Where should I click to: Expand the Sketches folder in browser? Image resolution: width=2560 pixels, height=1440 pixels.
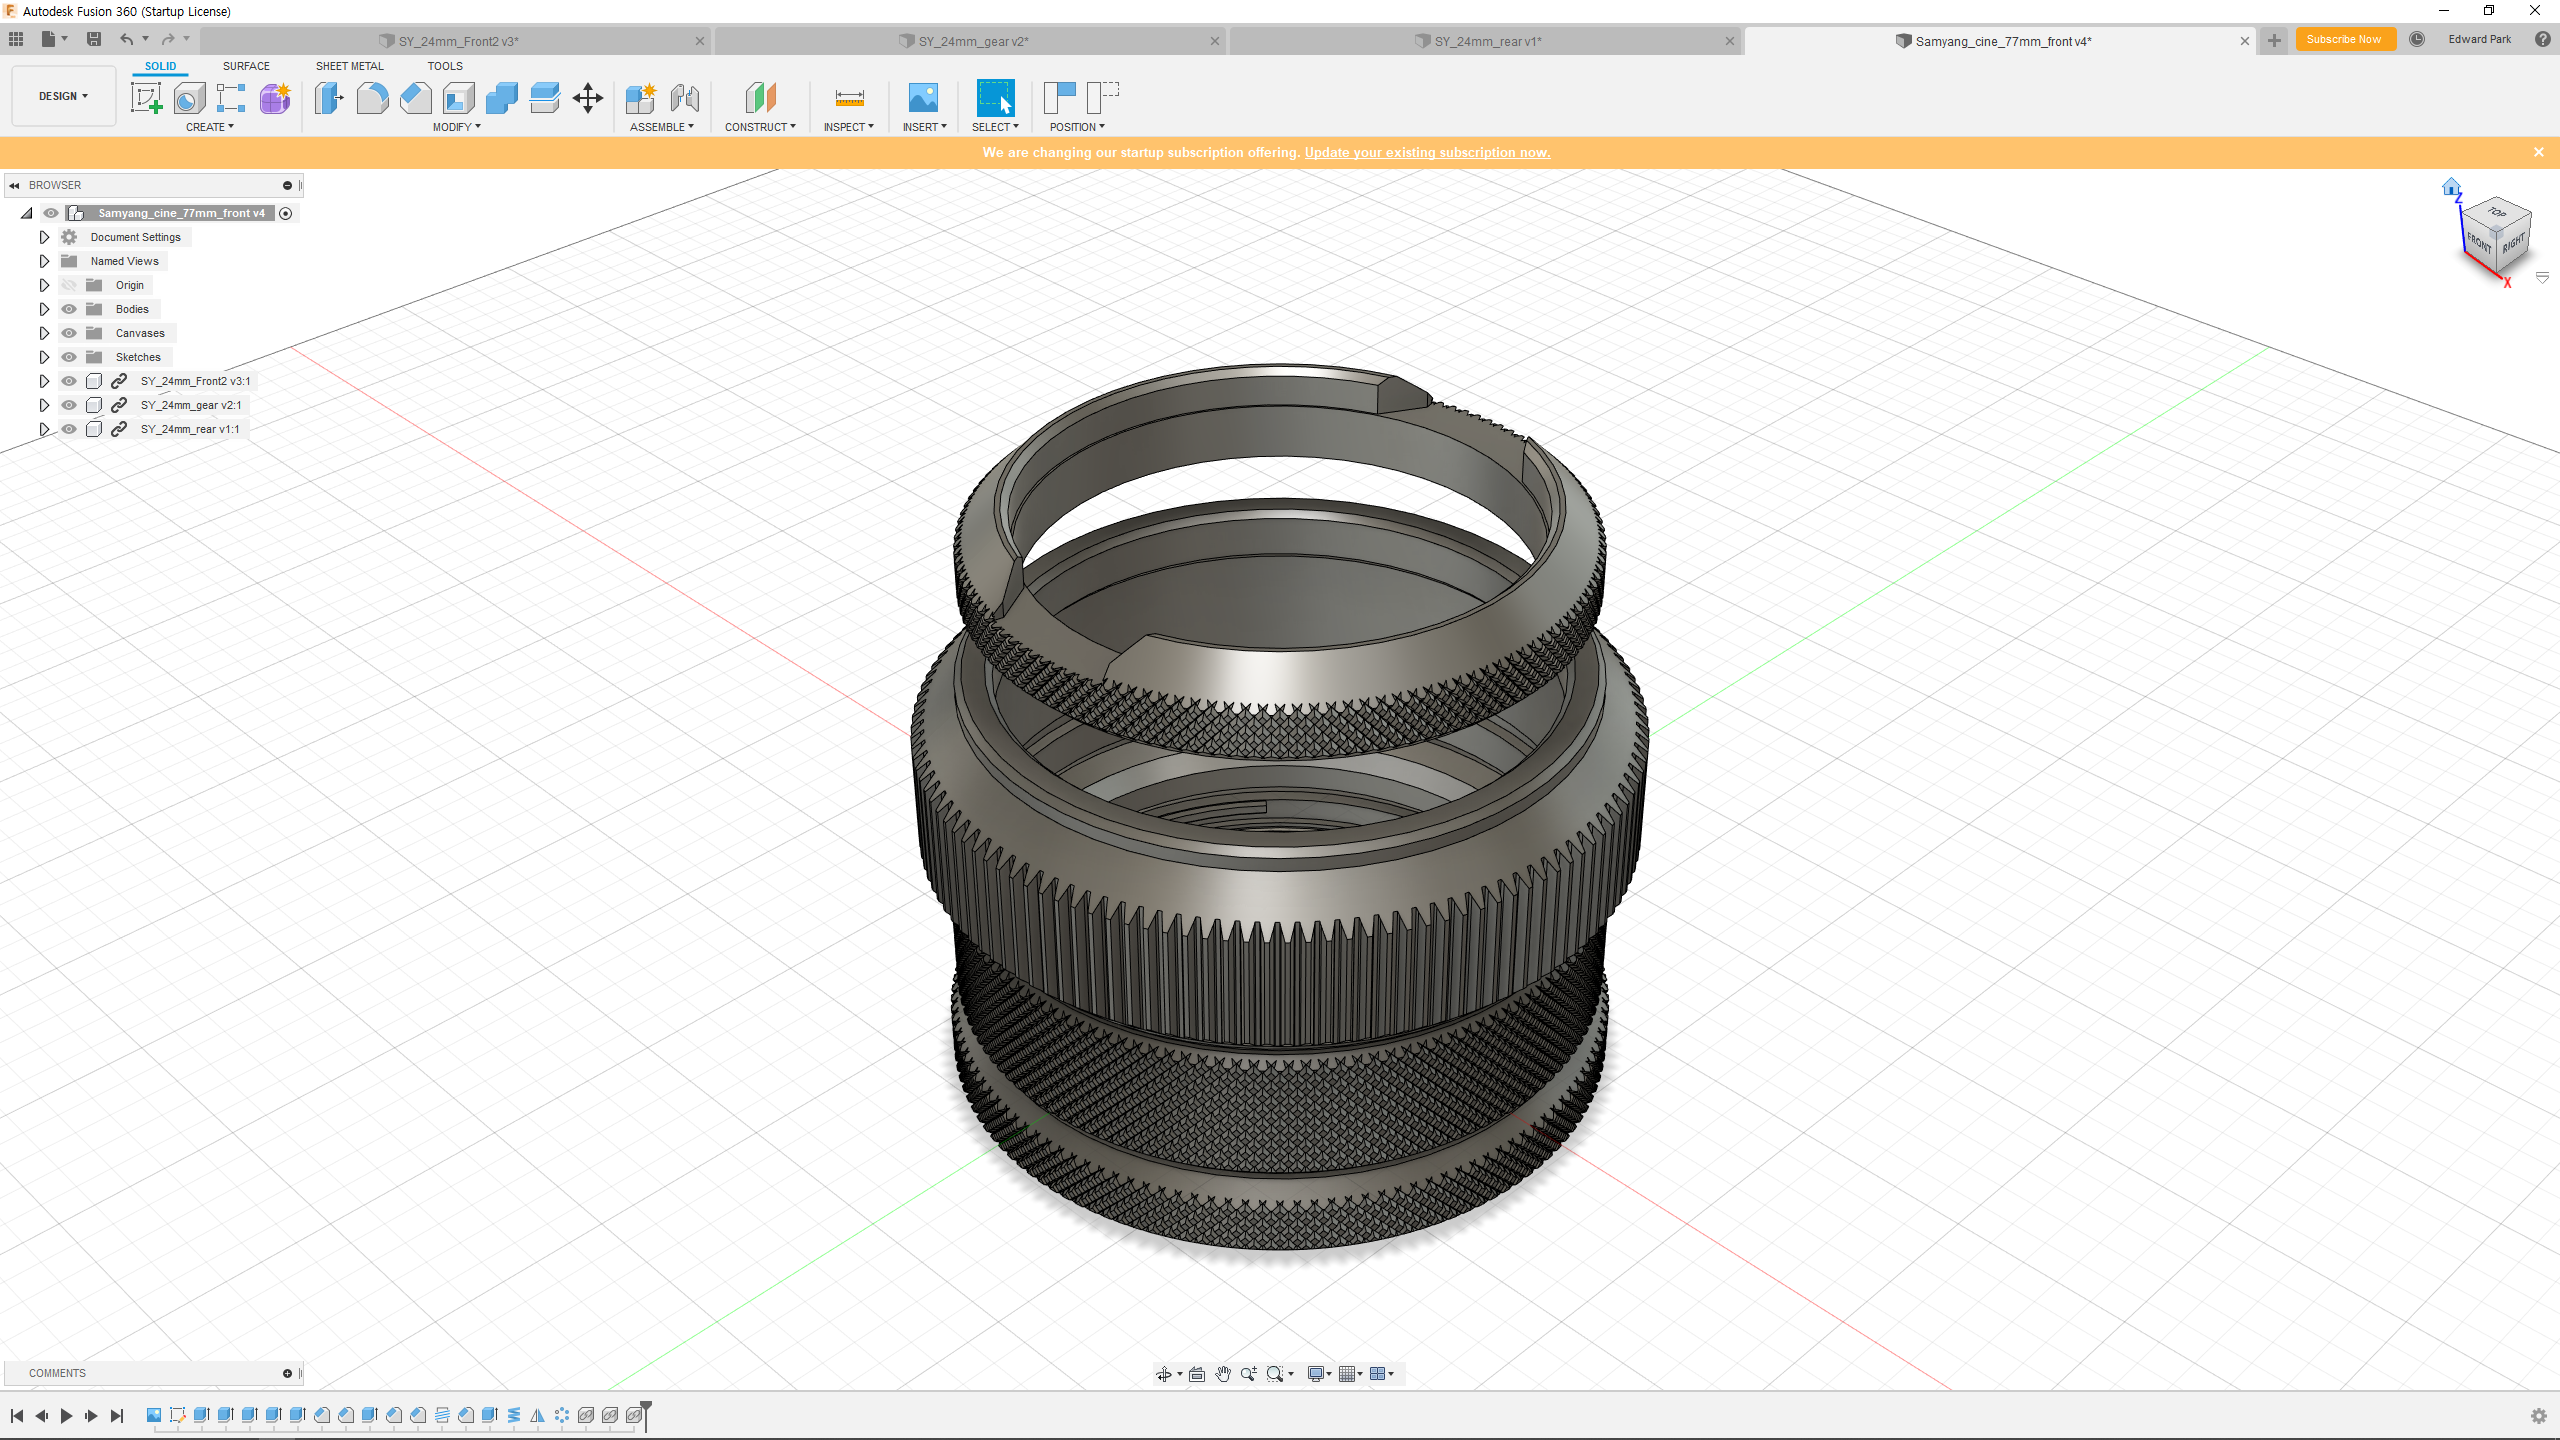coord(44,357)
